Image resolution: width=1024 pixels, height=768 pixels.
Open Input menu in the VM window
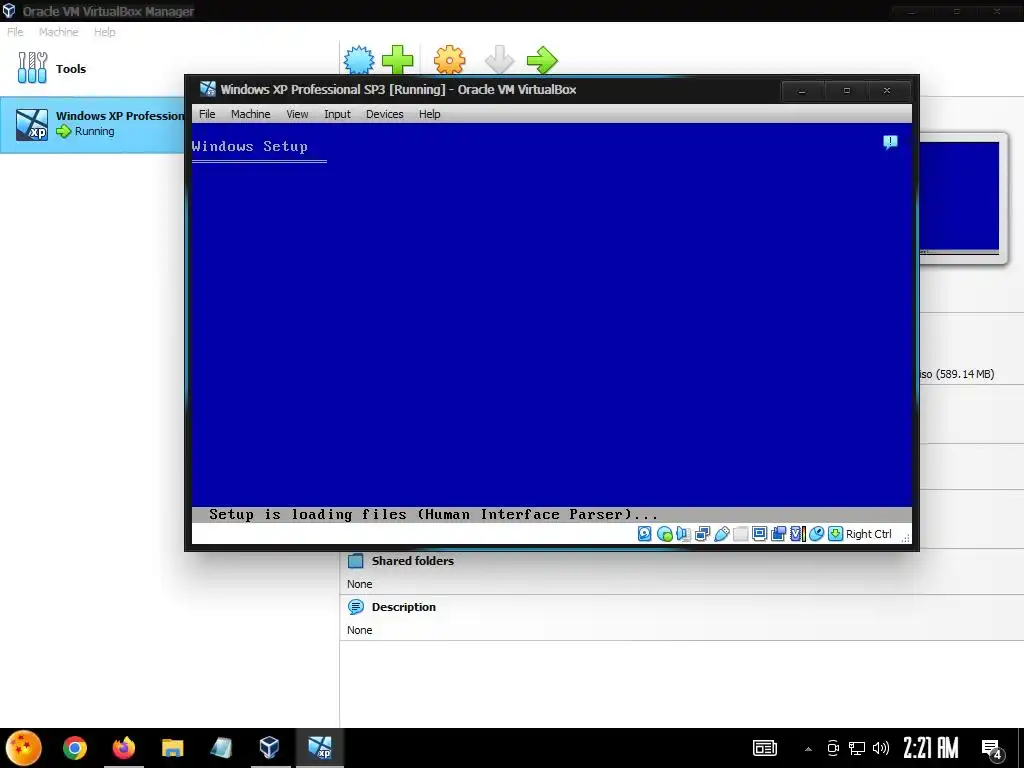coord(337,114)
